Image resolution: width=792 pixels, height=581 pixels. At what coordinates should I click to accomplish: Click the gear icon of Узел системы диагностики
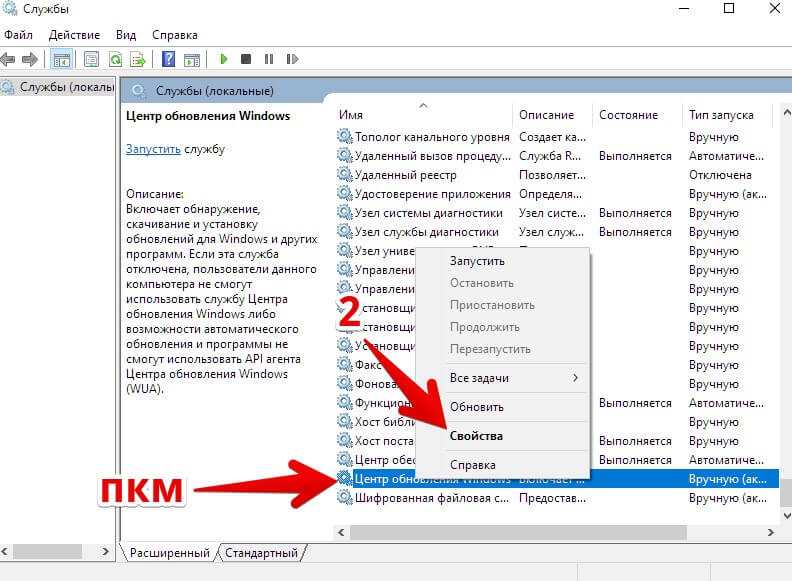click(345, 213)
